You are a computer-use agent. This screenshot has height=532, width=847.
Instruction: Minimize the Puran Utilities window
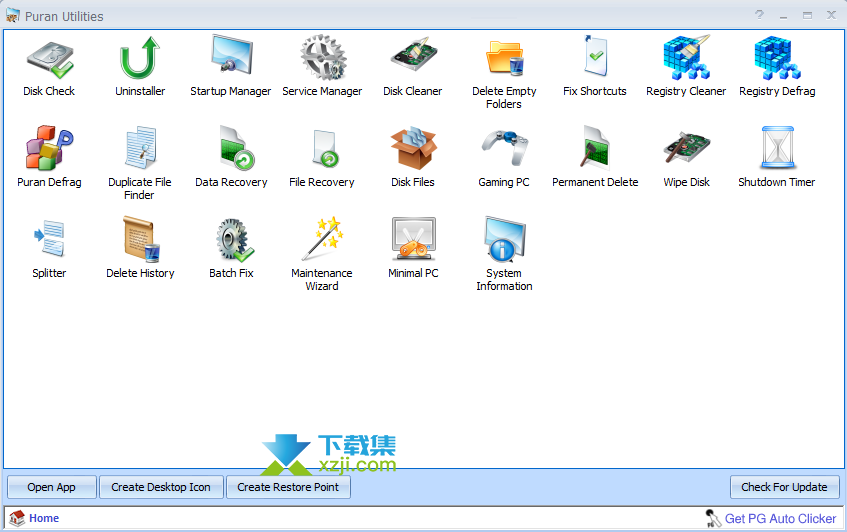point(783,16)
